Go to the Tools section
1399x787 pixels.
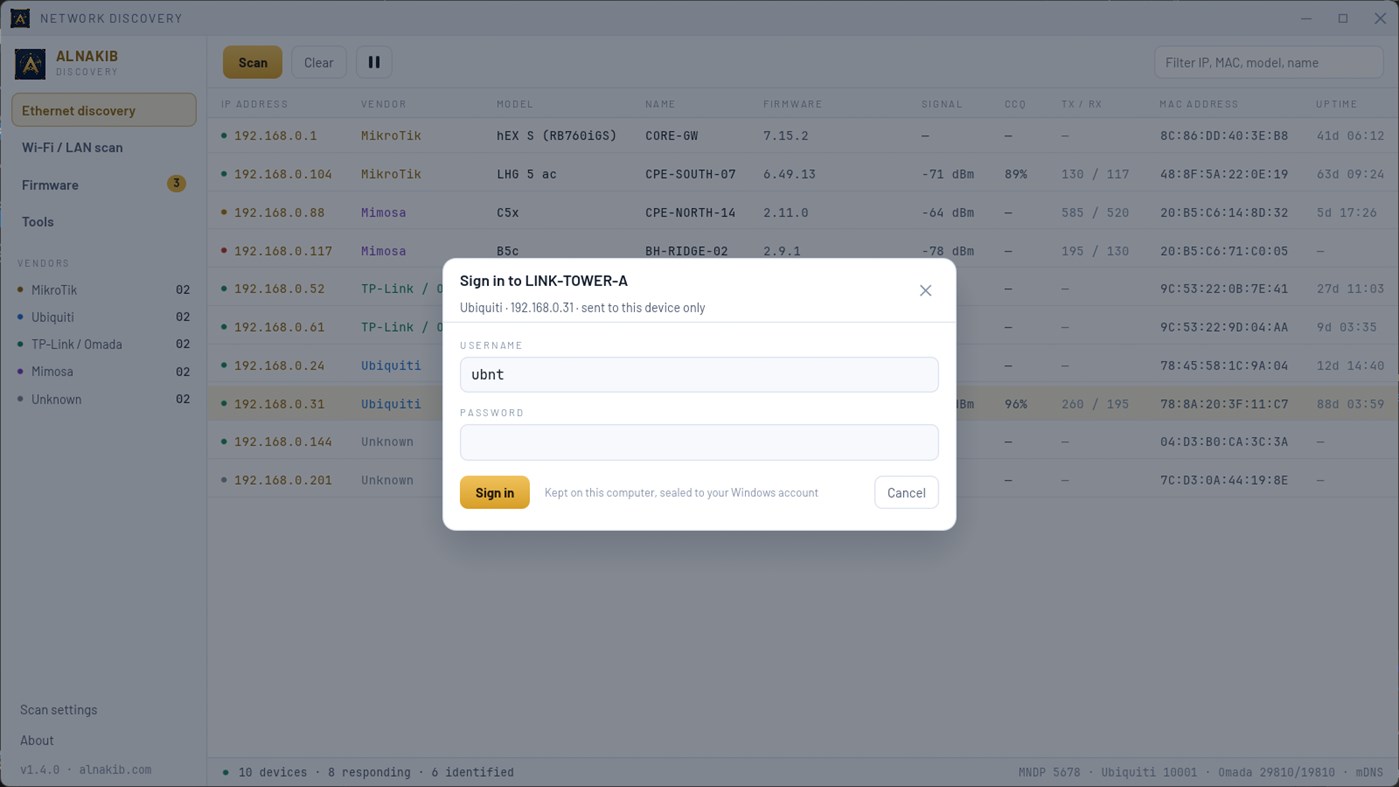(104, 221)
